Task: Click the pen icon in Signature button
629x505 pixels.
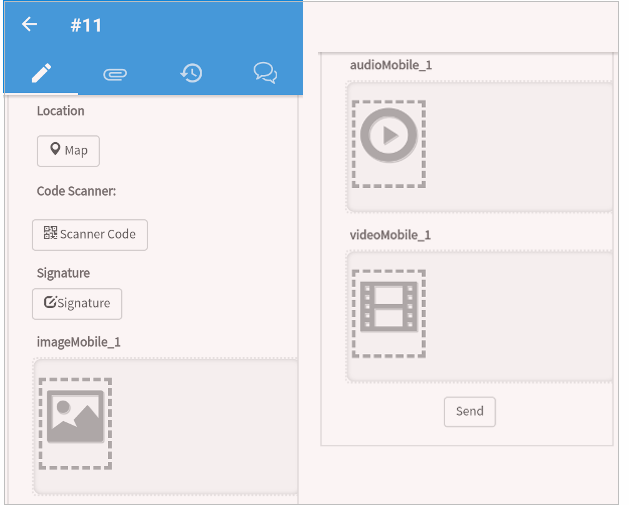Action: point(50,302)
